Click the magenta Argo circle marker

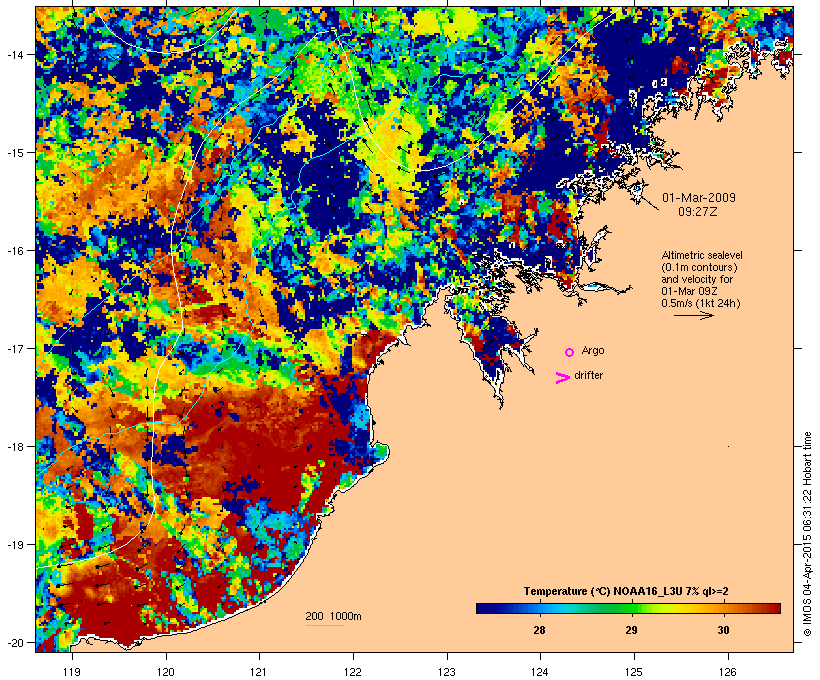(570, 353)
